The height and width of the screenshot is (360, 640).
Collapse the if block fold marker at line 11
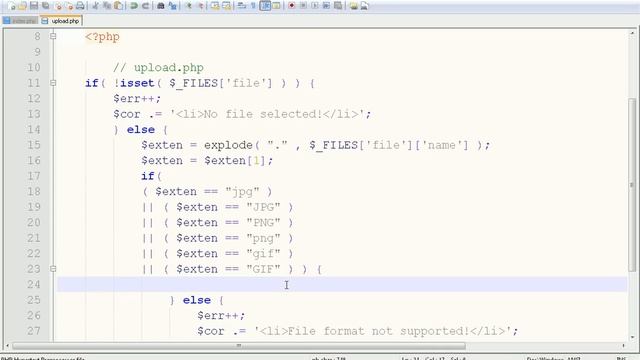(x=53, y=83)
